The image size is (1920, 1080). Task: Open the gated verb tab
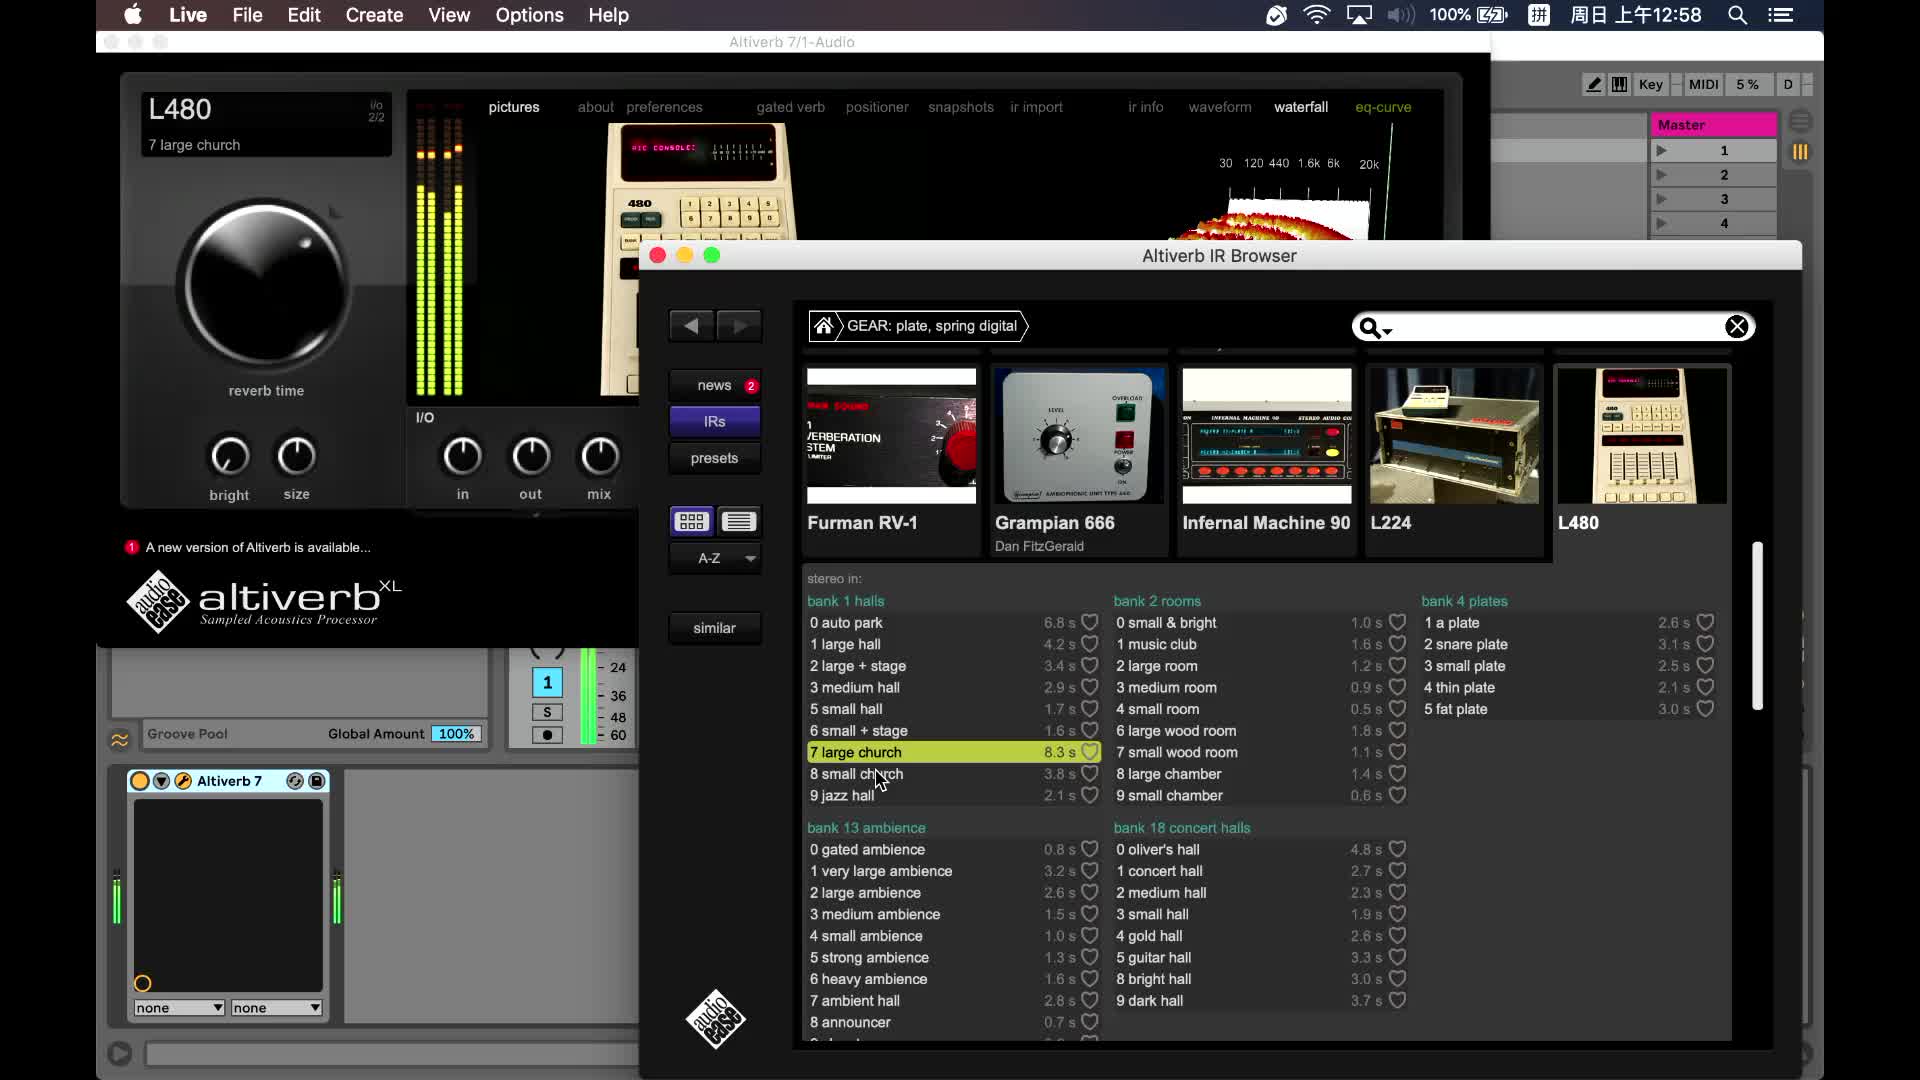coord(790,107)
